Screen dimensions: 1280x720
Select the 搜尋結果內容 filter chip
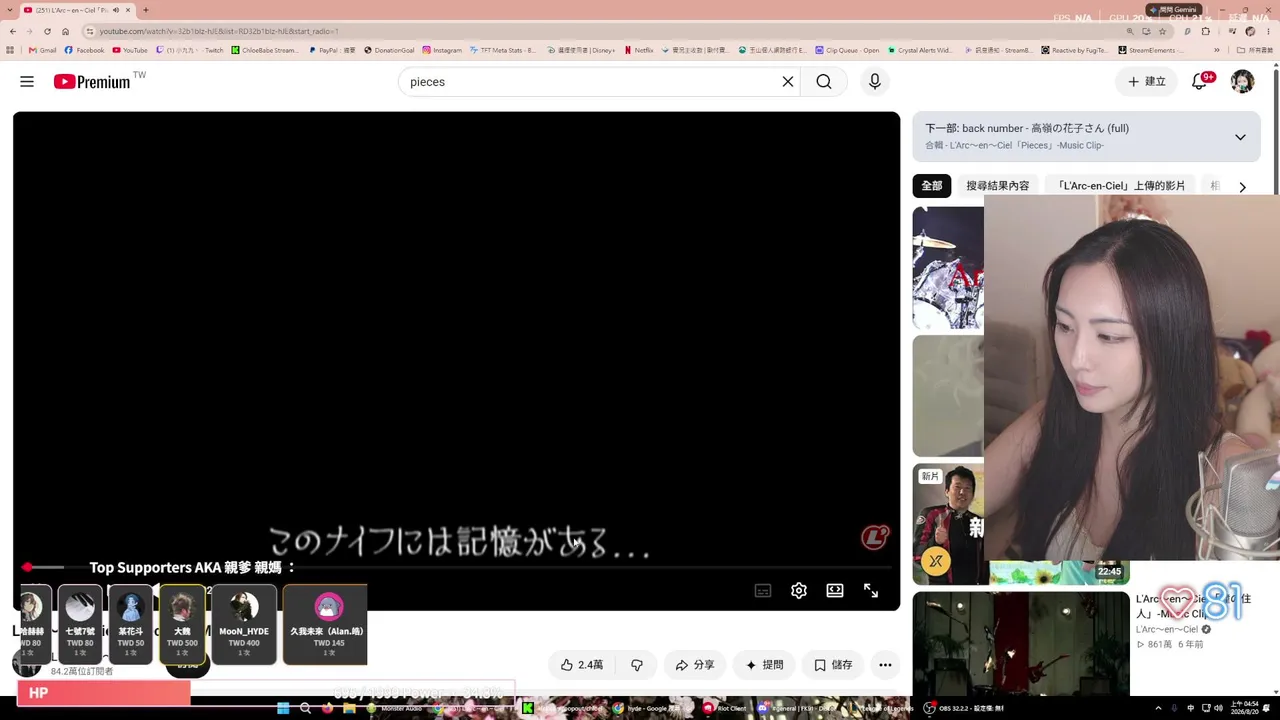pos(998,186)
